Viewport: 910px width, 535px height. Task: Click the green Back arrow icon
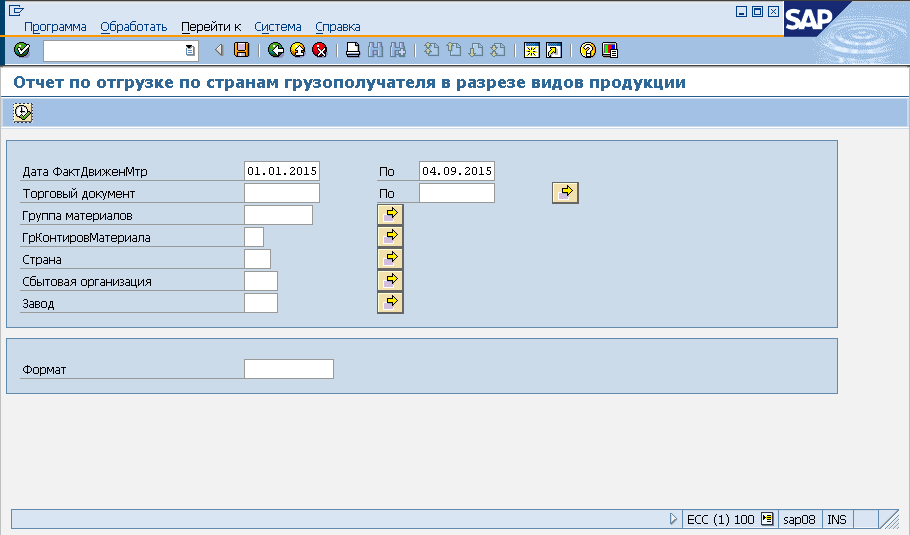(276, 50)
